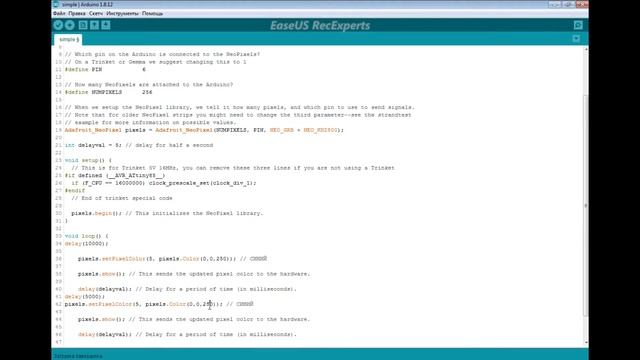Click the Adafruit_NeoPixel pixels declaration line
This screenshot has height=360, width=640.
(204, 130)
